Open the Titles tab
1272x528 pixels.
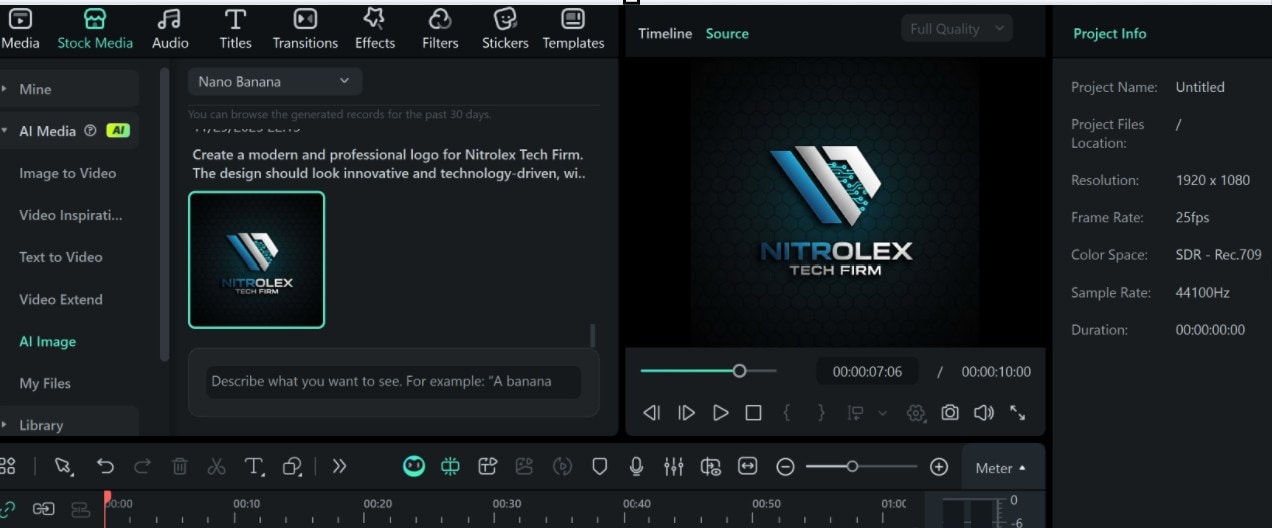235,29
